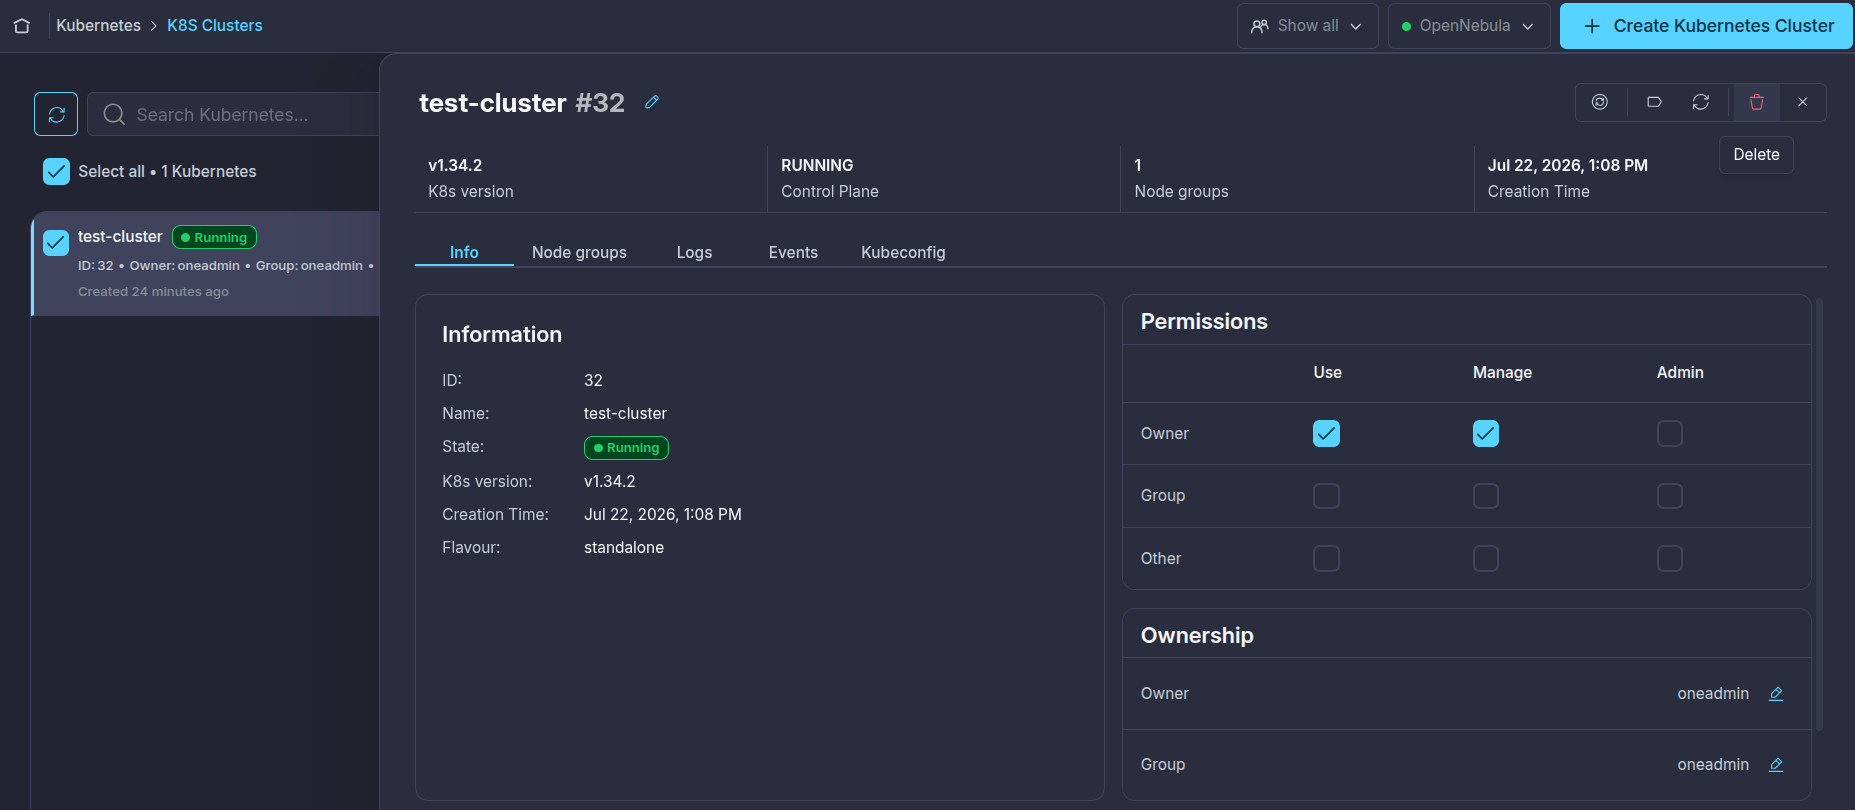The height and width of the screenshot is (810, 1855).
Task: Enable Owner Admin permission
Action: point(1670,433)
